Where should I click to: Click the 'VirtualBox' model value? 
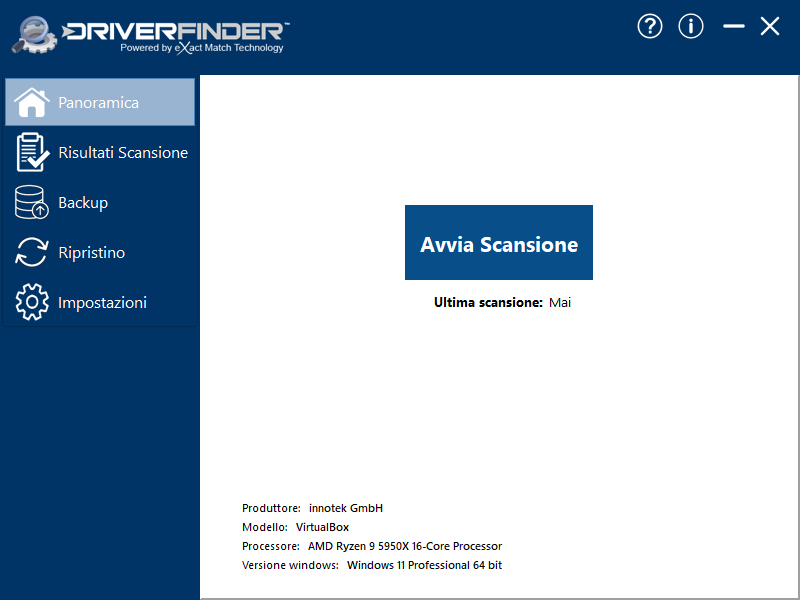point(322,527)
